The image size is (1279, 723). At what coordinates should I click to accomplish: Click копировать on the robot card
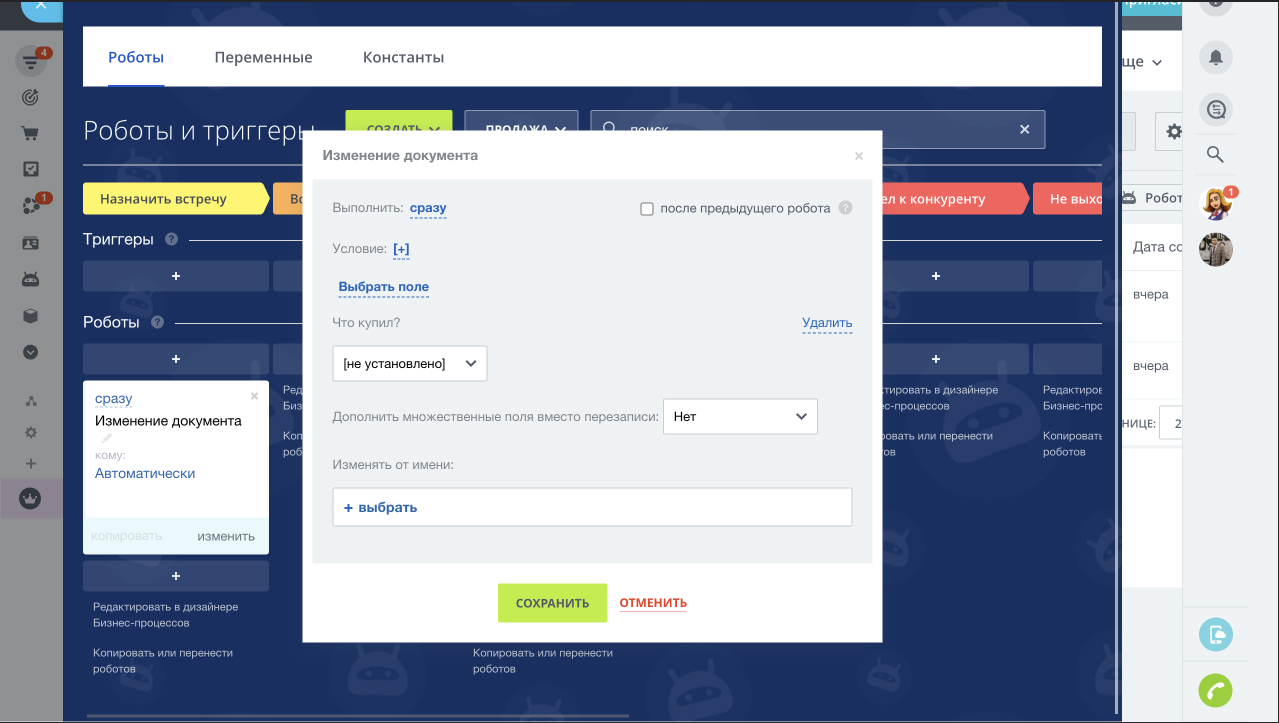point(126,536)
